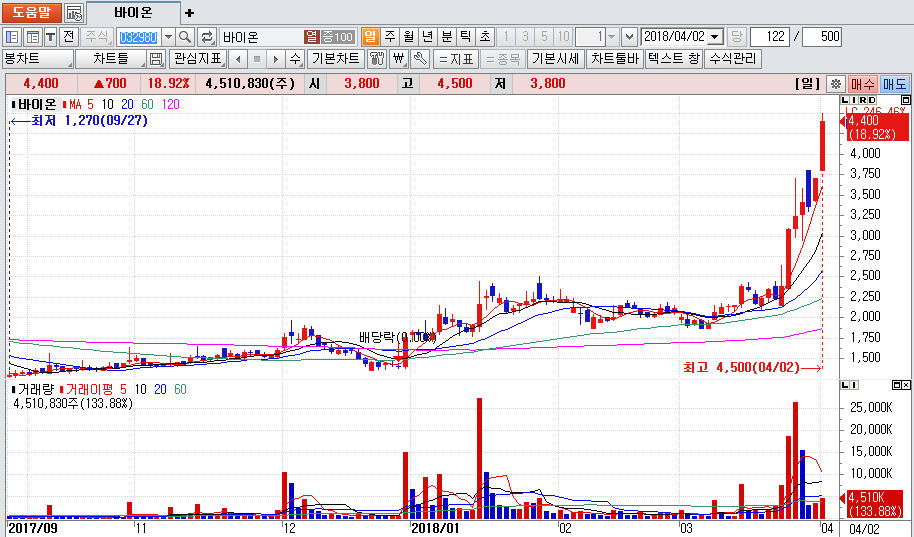Viewport: 914px width, 537px height.
Task: Expand the 2018/04/02 date picker
Action: [715, 37]
